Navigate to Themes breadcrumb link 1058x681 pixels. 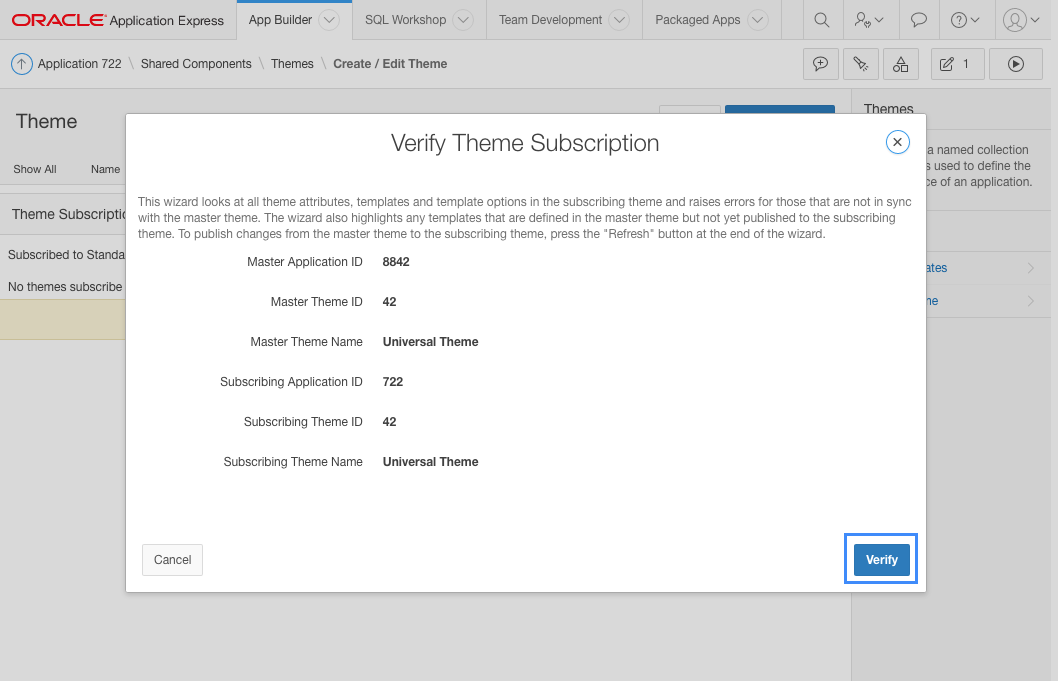pos(292,64)
